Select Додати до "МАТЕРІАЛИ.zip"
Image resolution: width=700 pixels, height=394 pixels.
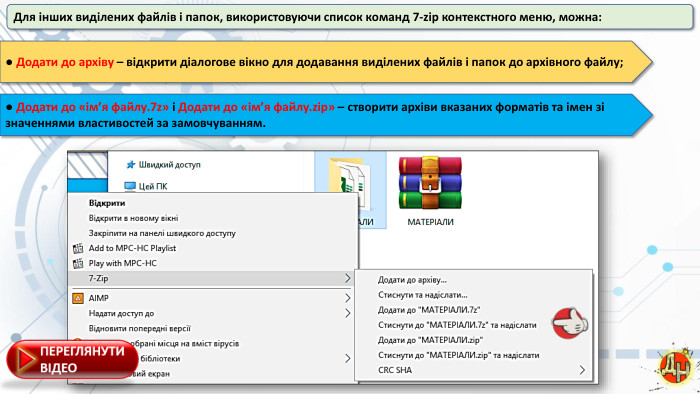[x=430, y=340]
